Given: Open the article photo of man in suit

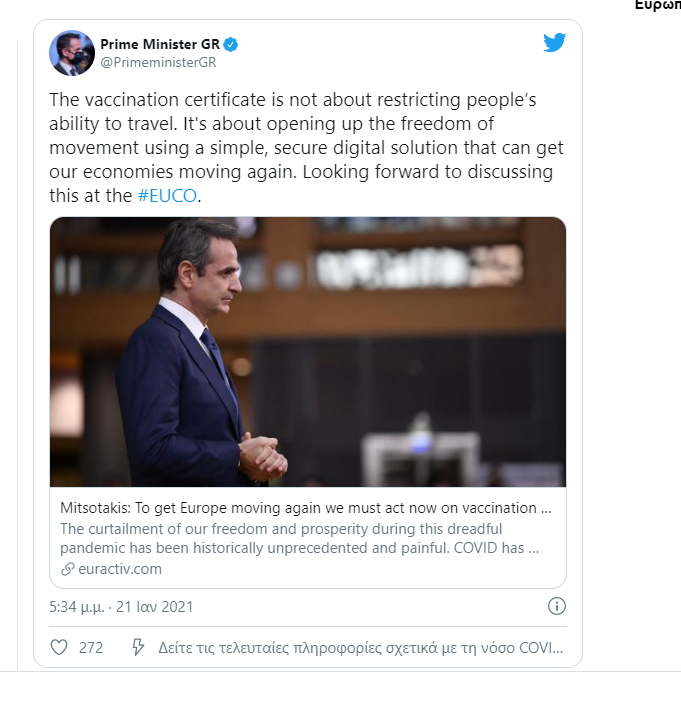Looking at the screenshot, I should 308,352.
